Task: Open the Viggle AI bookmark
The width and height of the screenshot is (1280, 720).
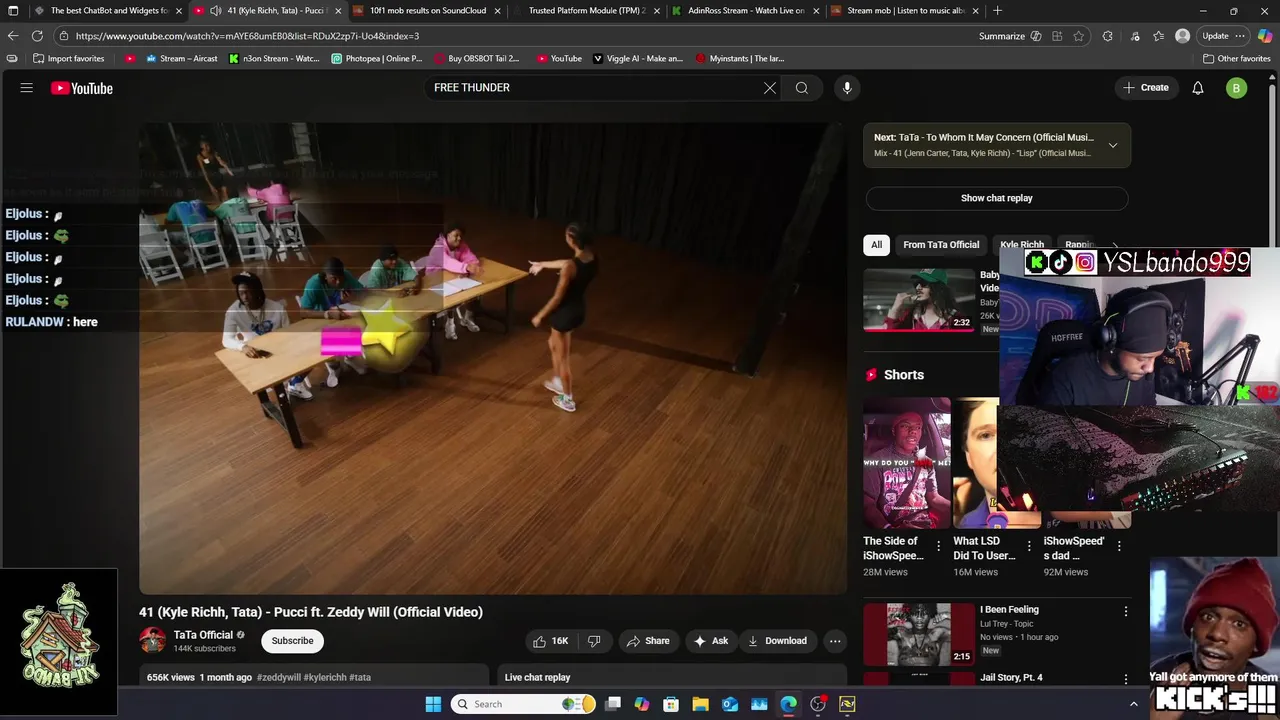Action: coord(638,59)
